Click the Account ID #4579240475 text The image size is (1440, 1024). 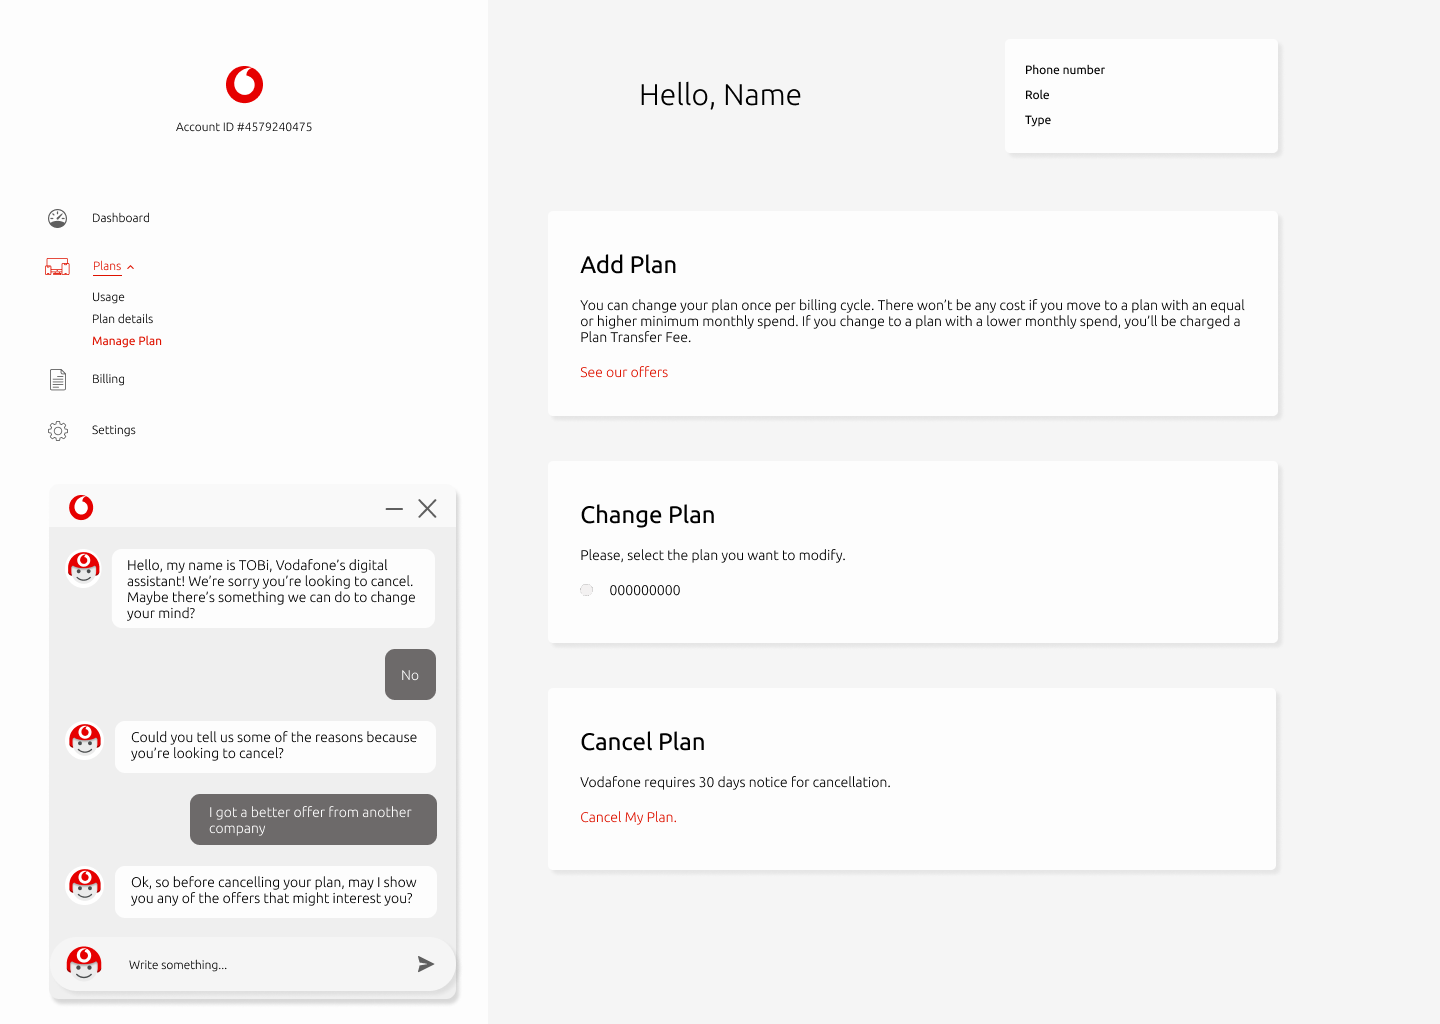(244, 127)
